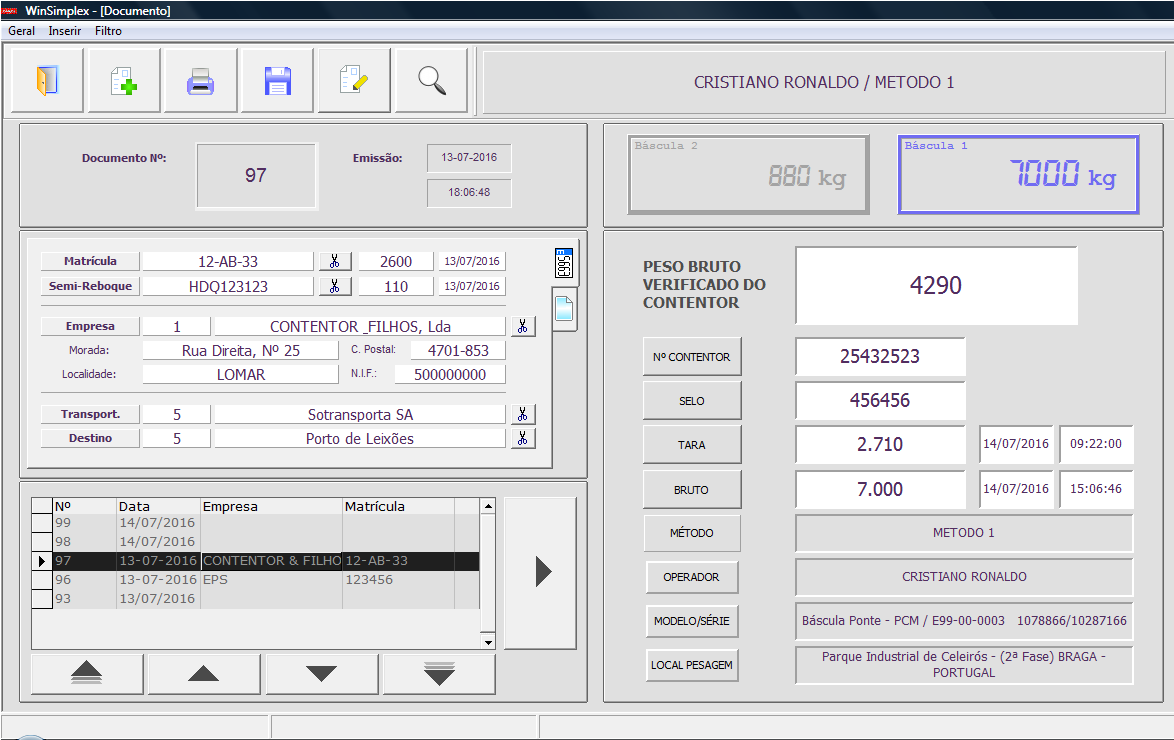Click the tare weight field 2.710
The image size is (1174, 740).
880,445
